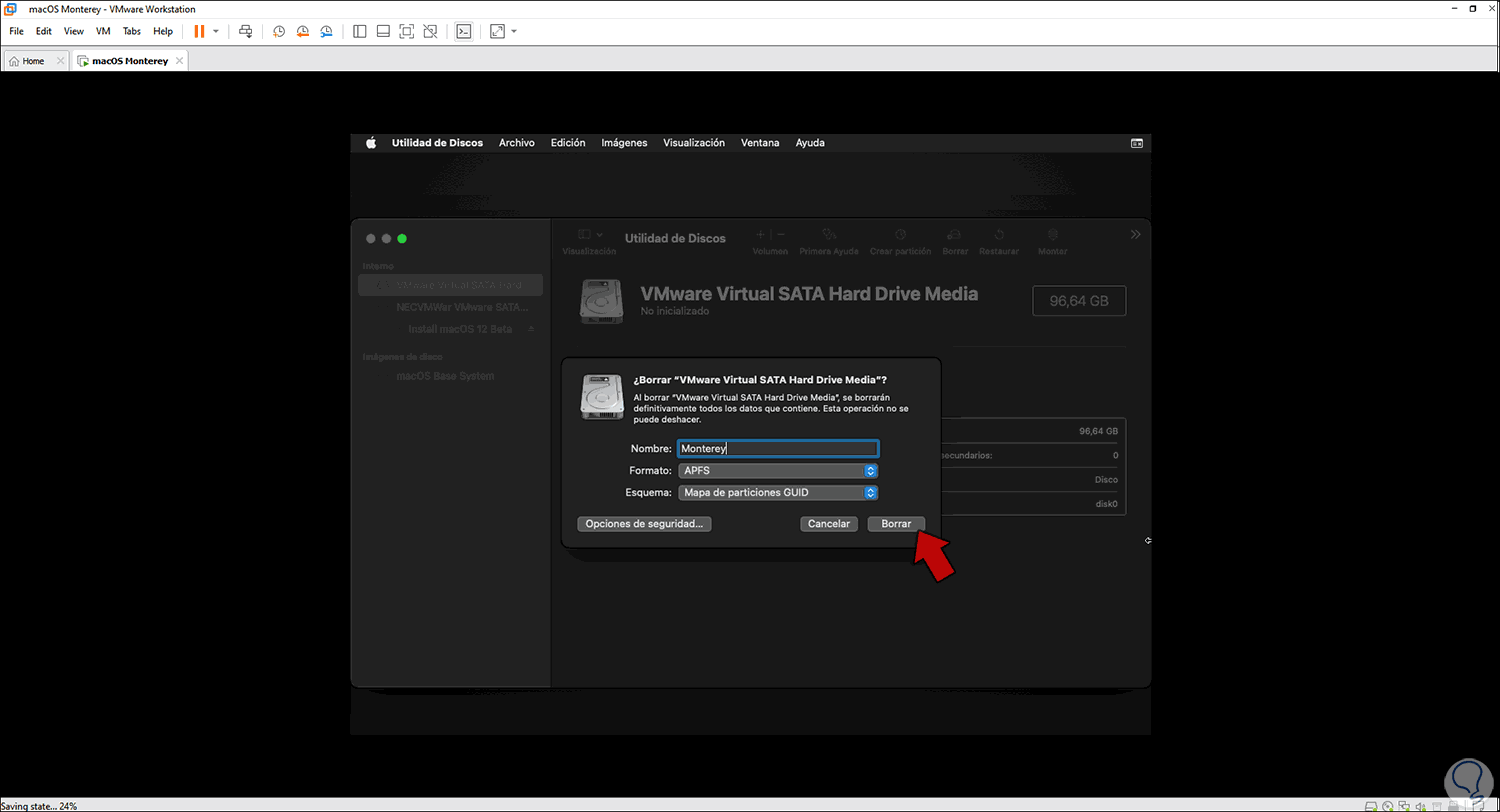
Task: Enter full screen mode icon
Action: coord(406,31)
